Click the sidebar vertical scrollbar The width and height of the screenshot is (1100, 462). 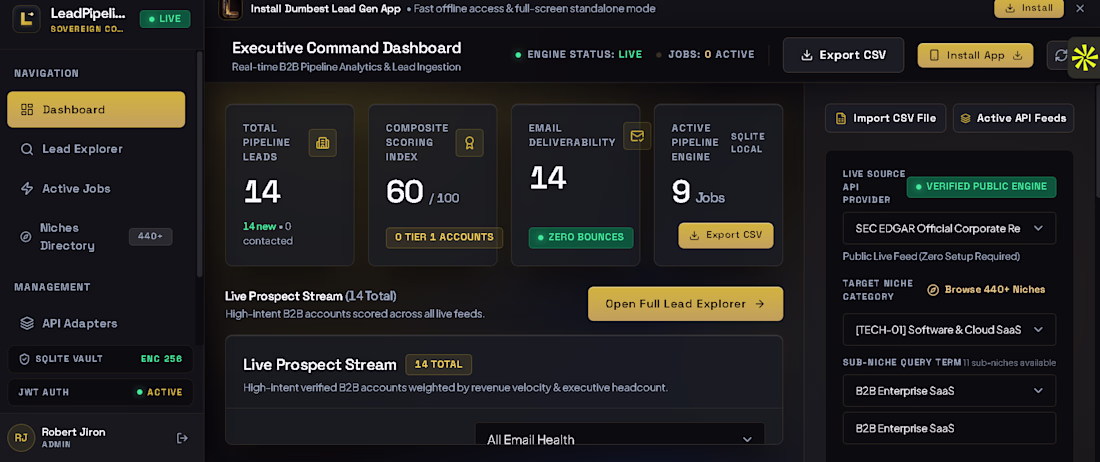[201, 165]
